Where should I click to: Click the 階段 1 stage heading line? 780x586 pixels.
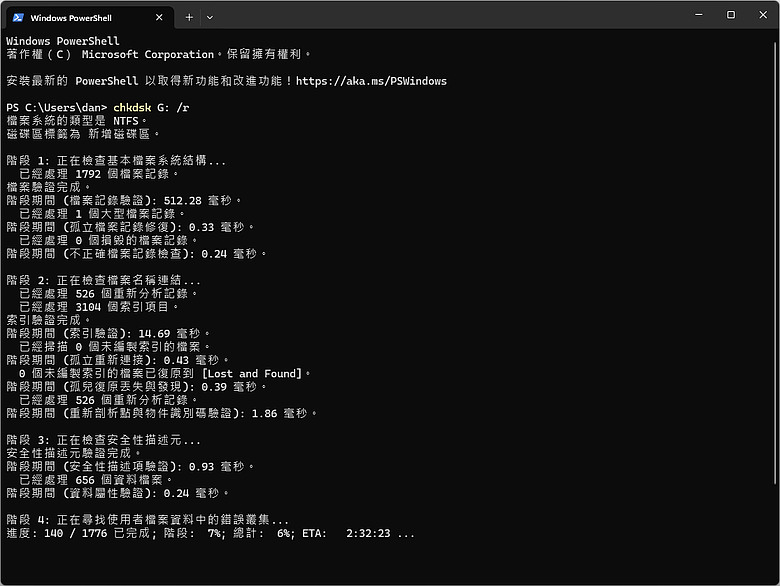click(116, 161)
